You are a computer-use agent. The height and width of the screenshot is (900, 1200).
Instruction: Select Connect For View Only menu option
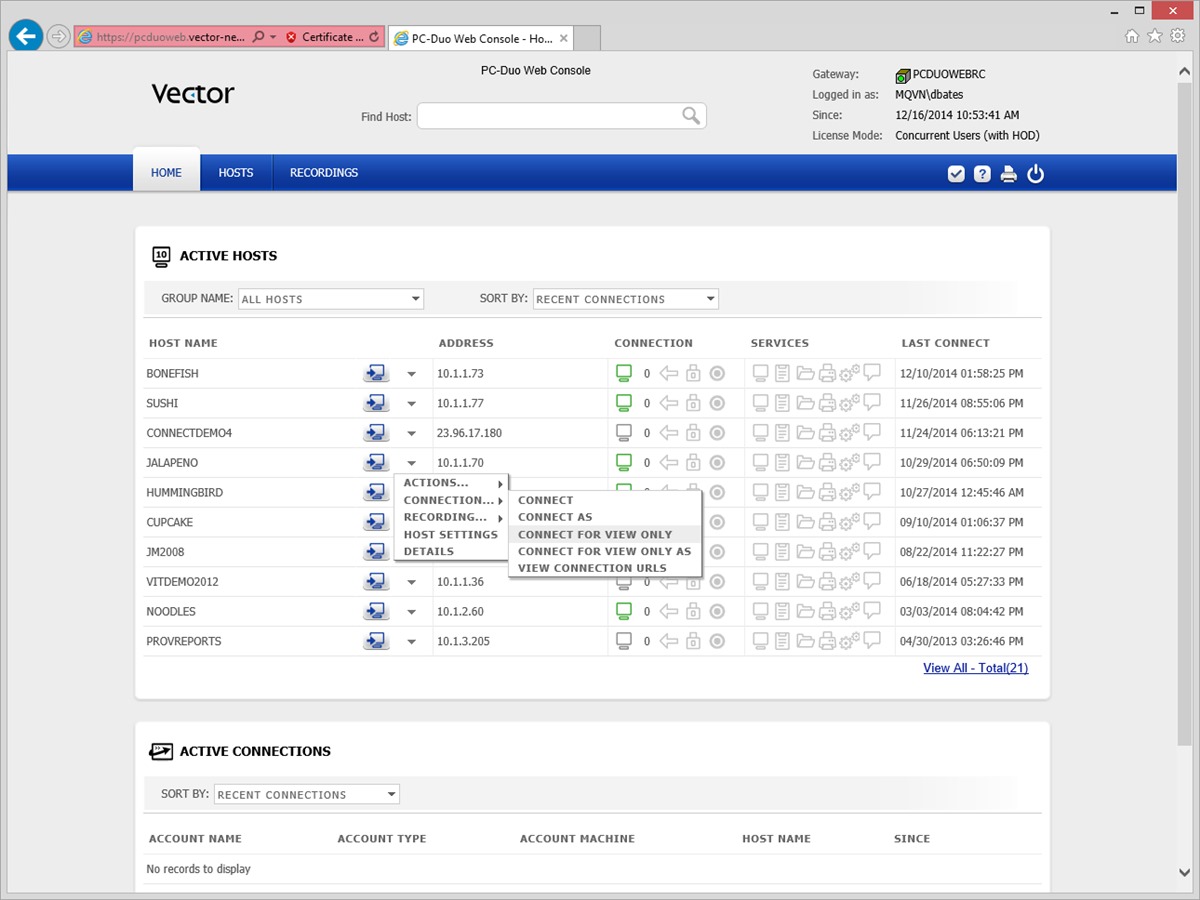tap(595, 535)
